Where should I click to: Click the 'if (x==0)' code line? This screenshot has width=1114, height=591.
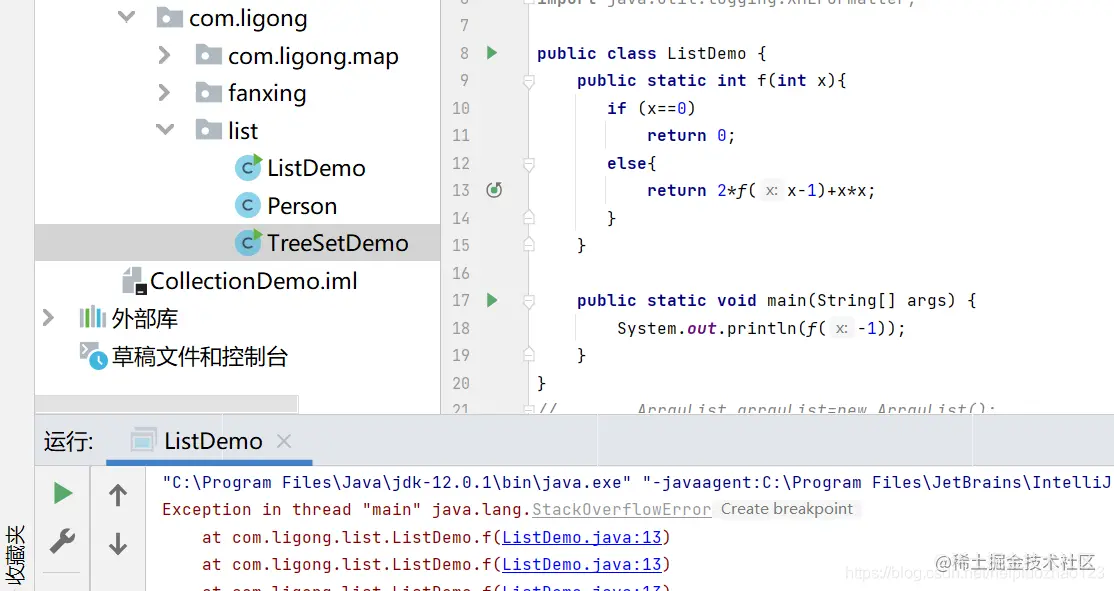pos(651,108)
